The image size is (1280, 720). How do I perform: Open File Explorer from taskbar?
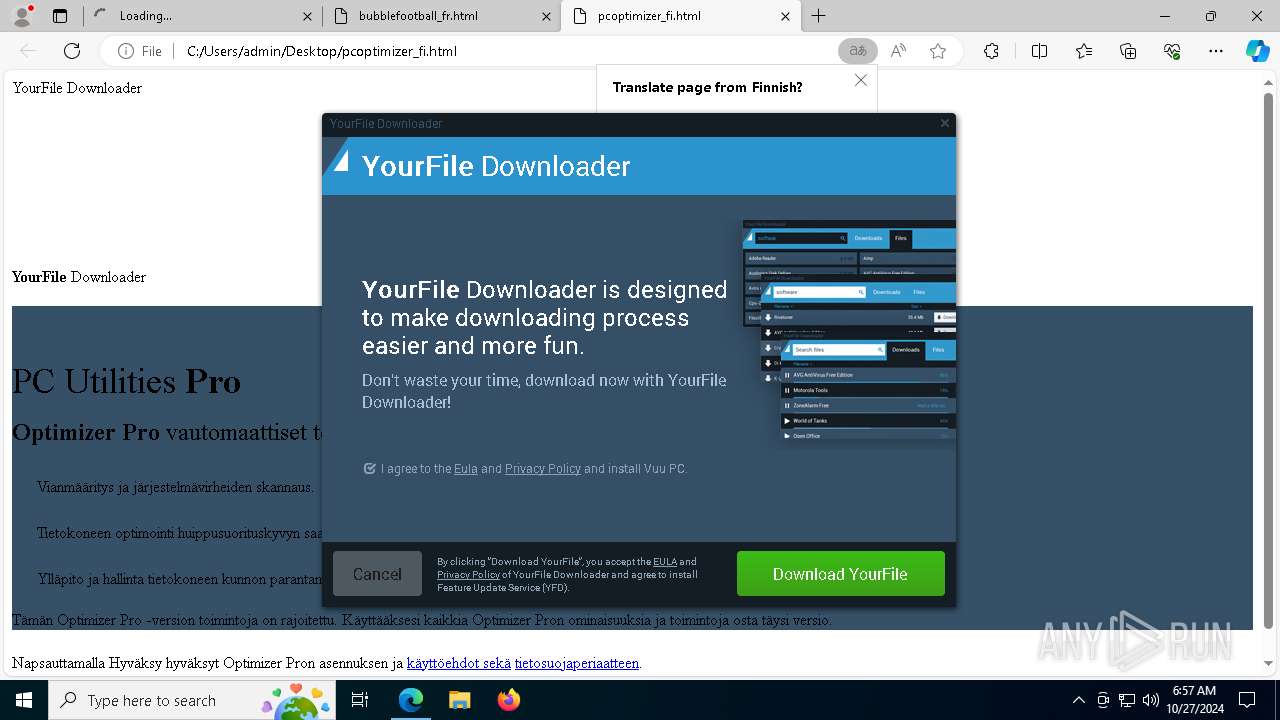pos(459,700)
